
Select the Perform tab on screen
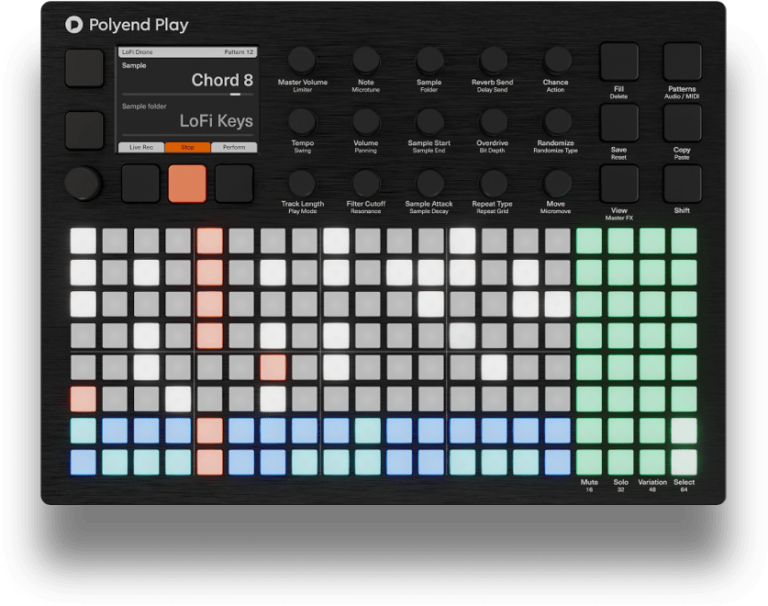pos(234,147)
